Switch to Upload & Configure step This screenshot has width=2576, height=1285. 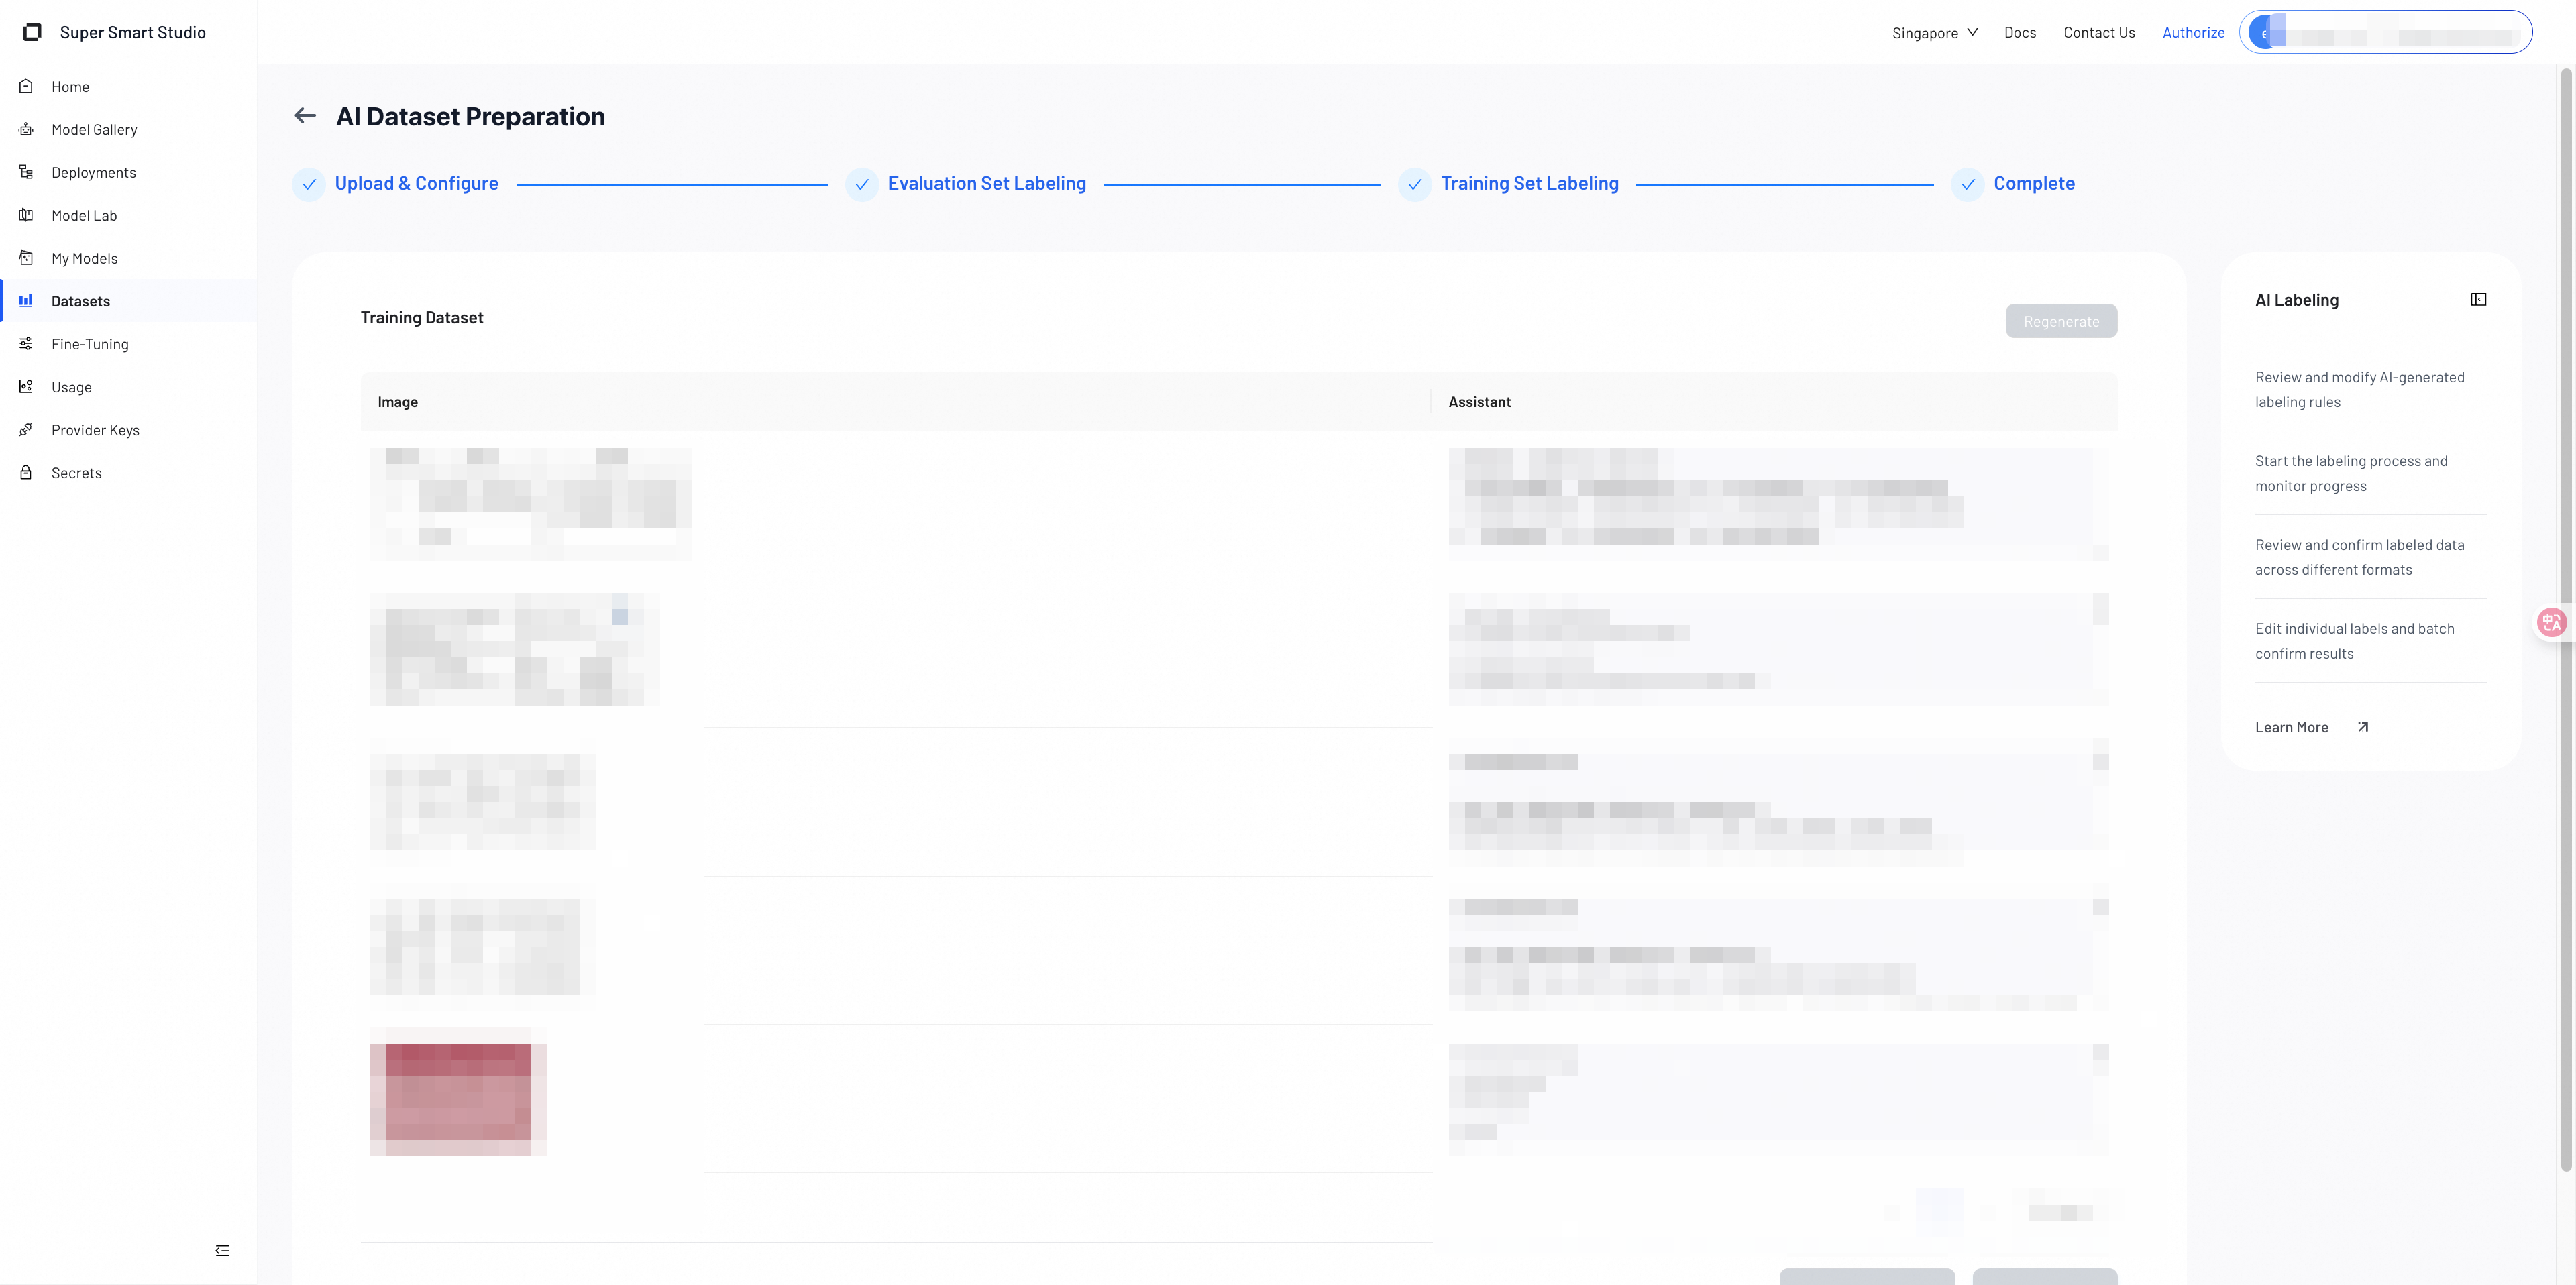[x=416, y=183]
